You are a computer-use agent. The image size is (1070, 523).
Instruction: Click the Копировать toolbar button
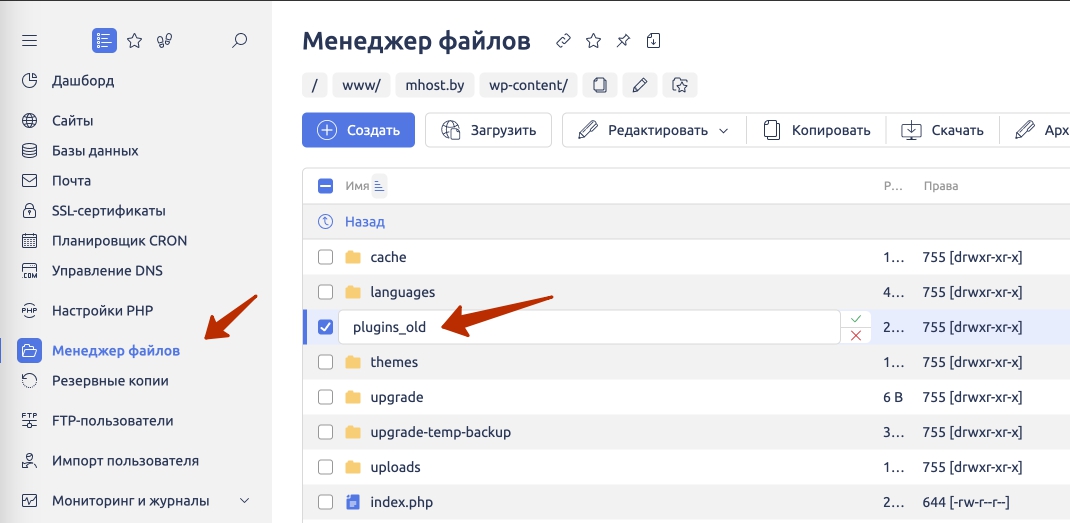[x=816, y=130]
